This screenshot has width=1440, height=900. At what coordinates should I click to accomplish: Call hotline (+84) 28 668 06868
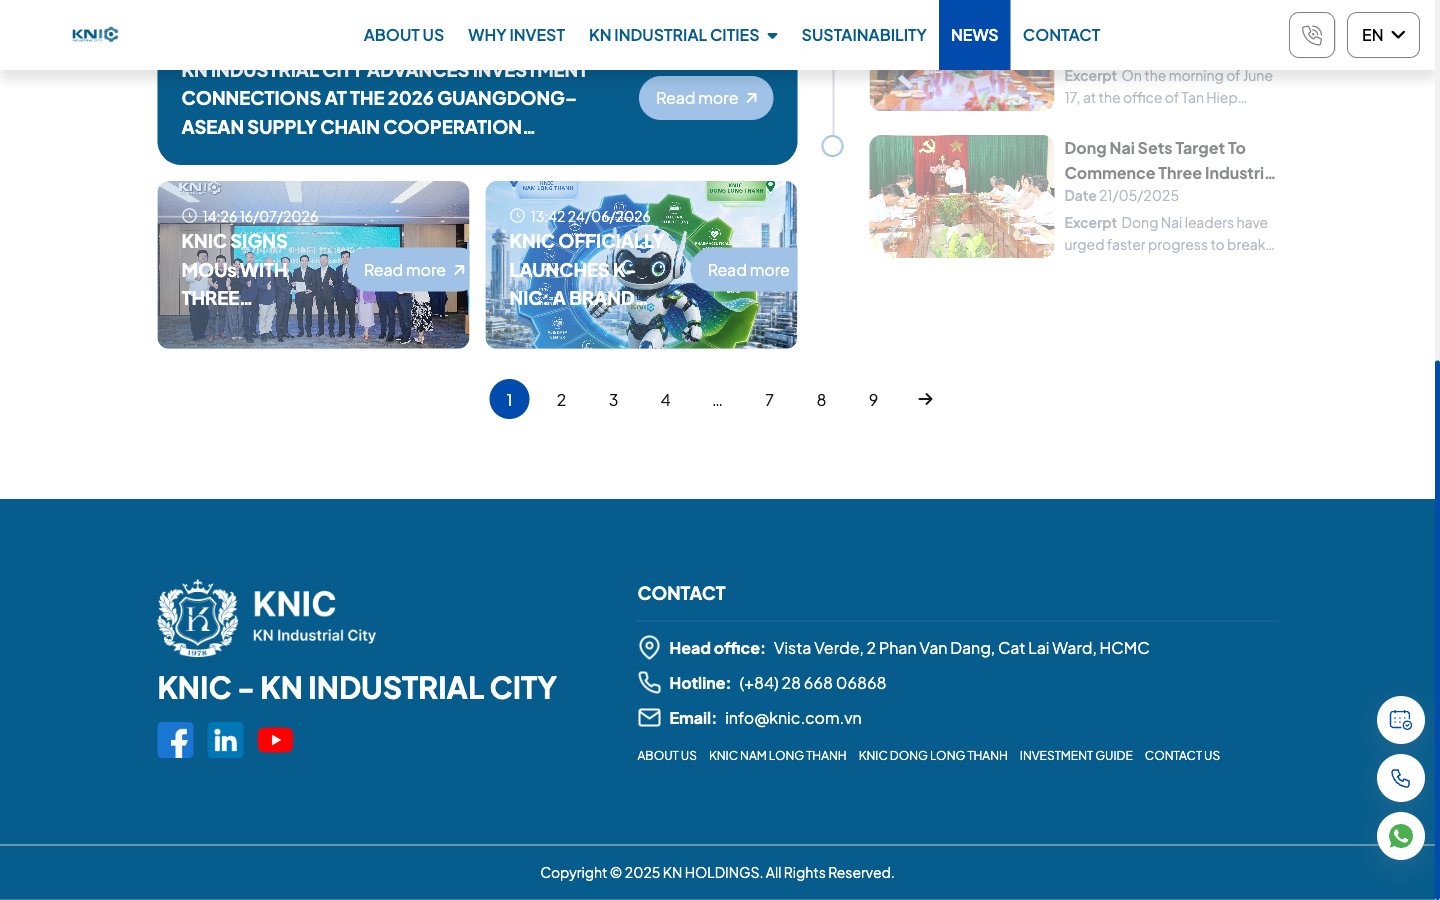coord(812,683)
